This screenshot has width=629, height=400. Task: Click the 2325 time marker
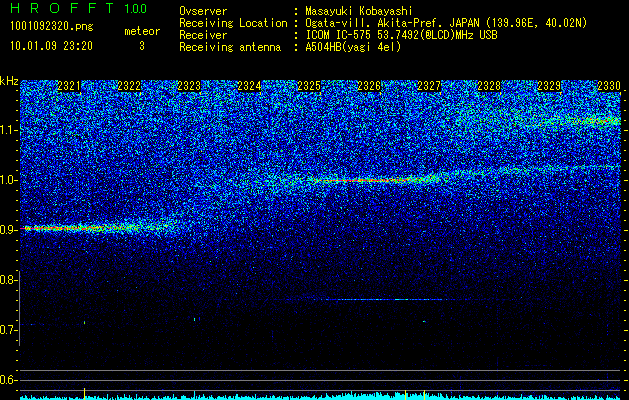(309, 86)
